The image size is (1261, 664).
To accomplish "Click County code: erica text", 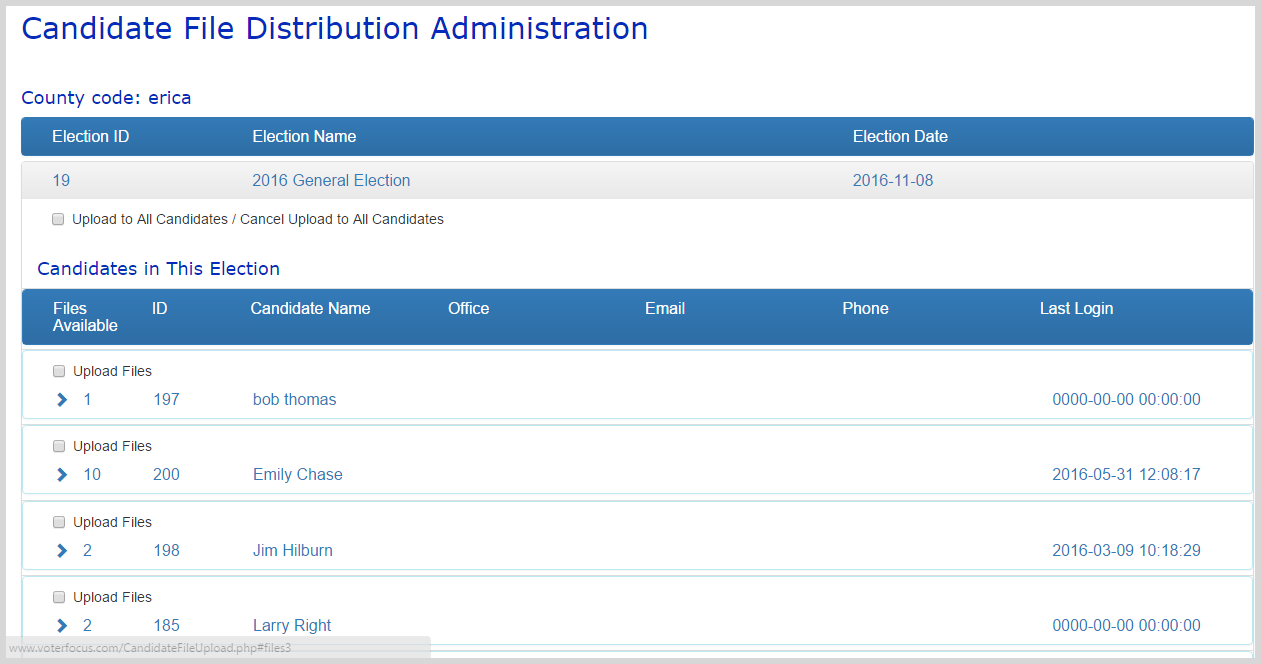I will point(106,98).
